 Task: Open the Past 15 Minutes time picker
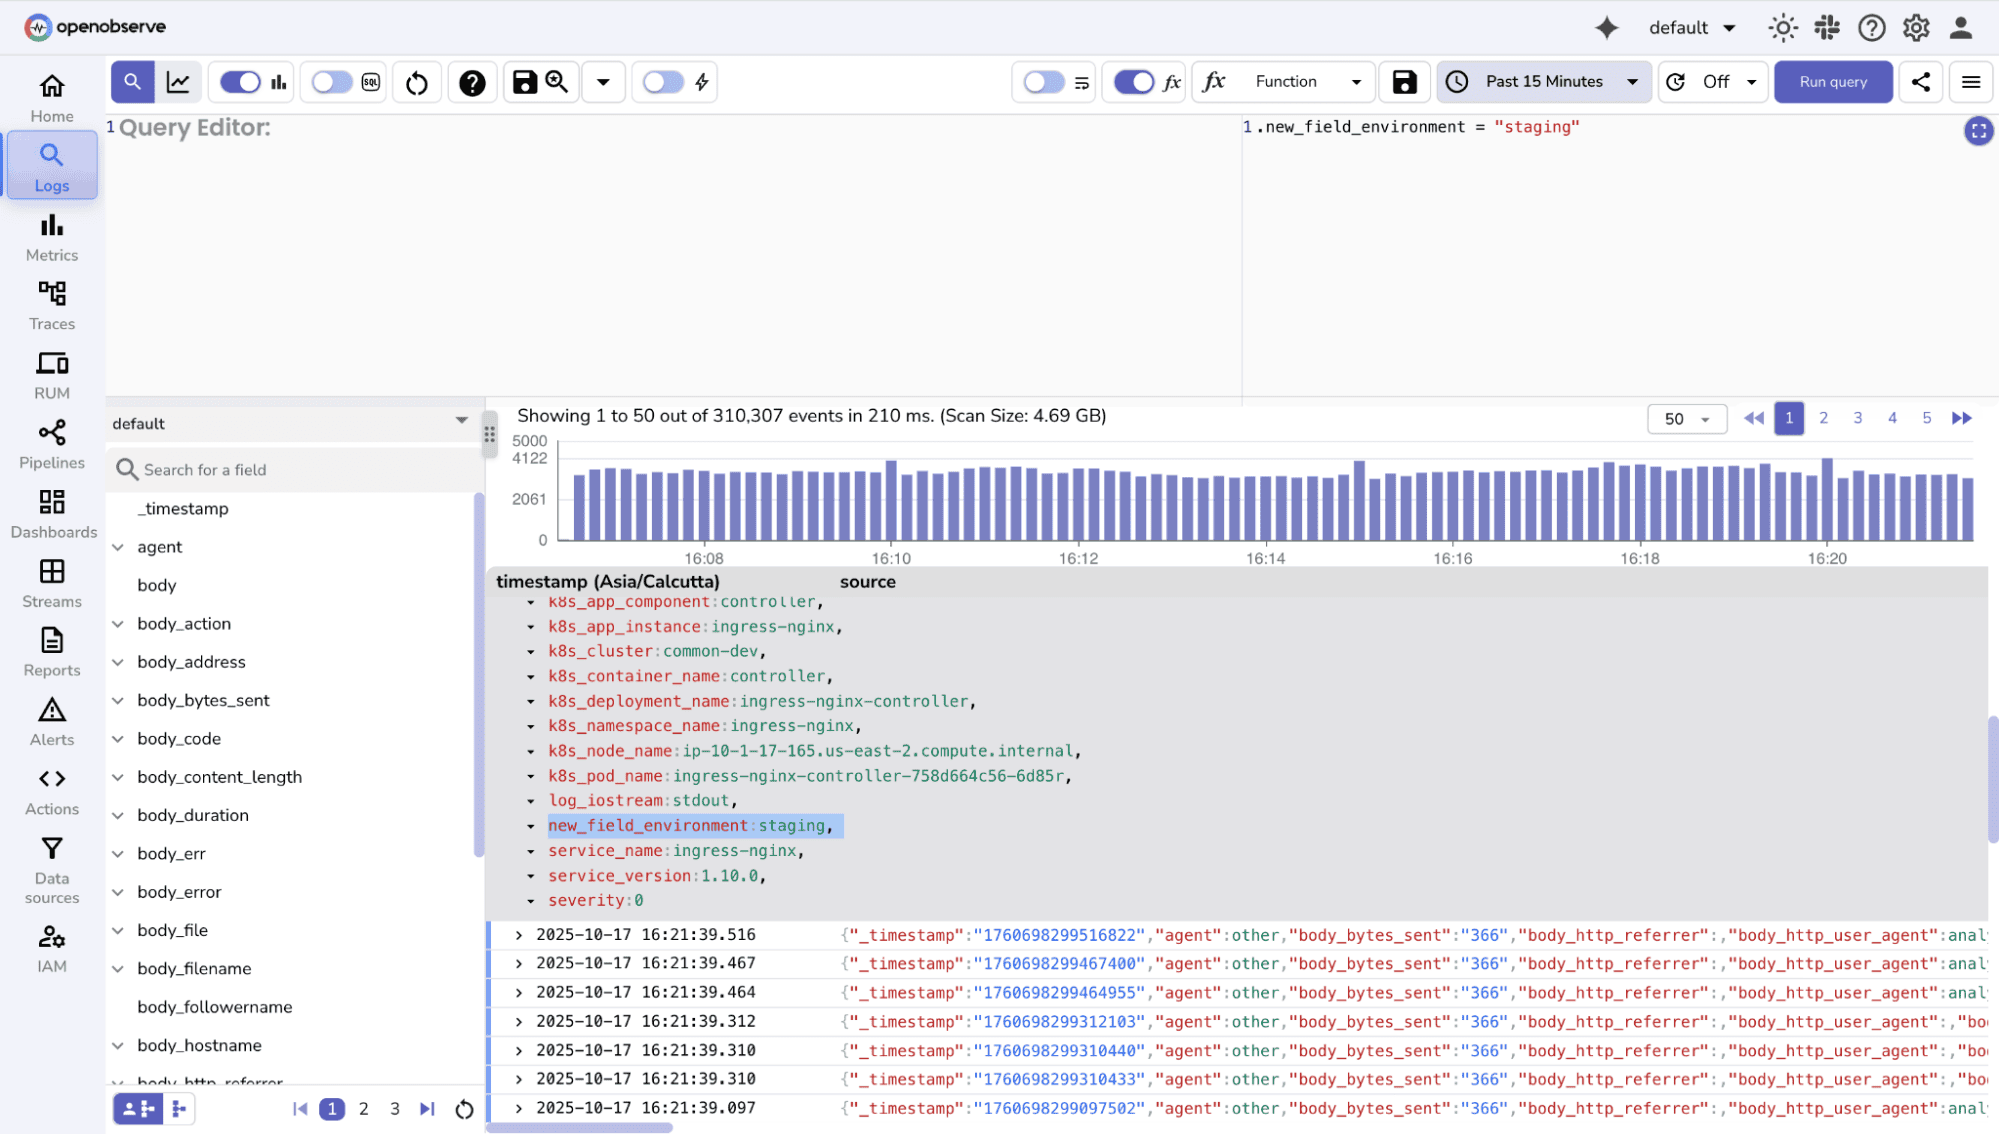[1543, 82]
